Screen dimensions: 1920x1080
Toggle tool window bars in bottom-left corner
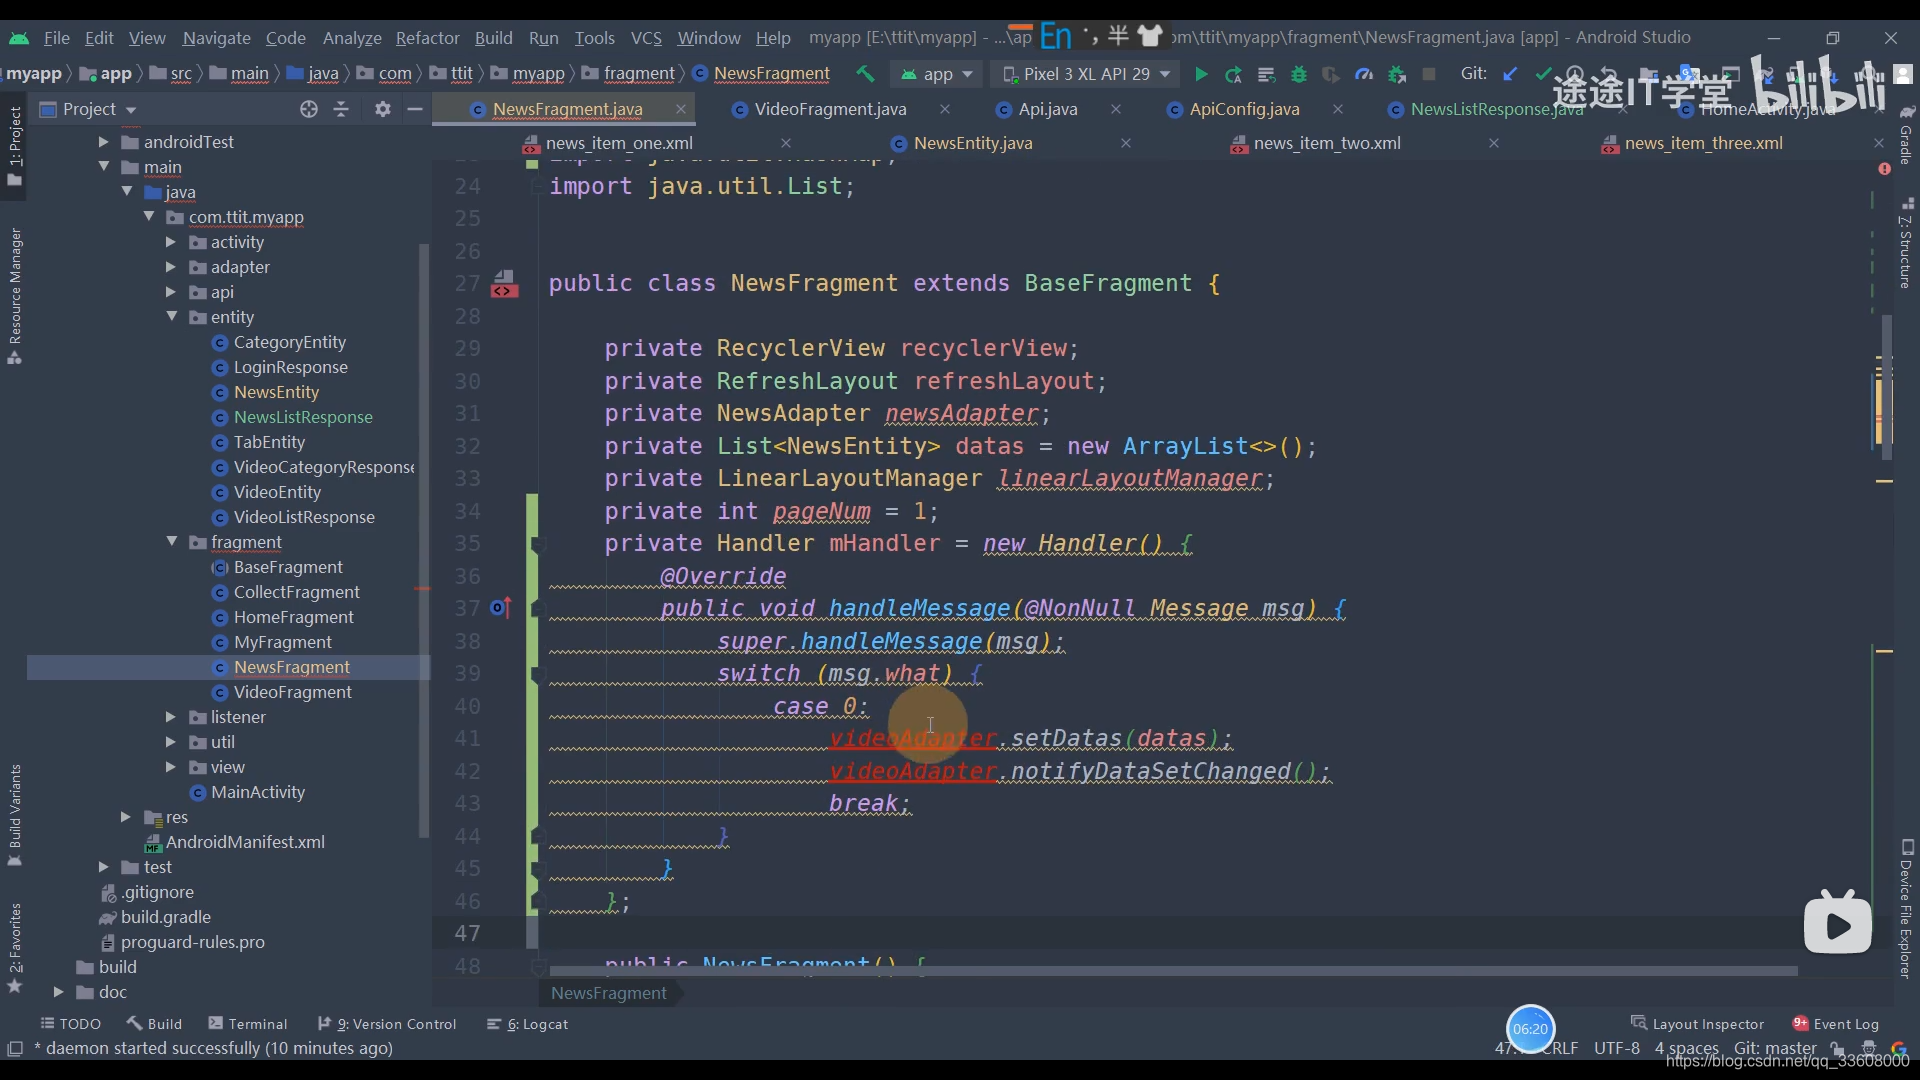15,1048
